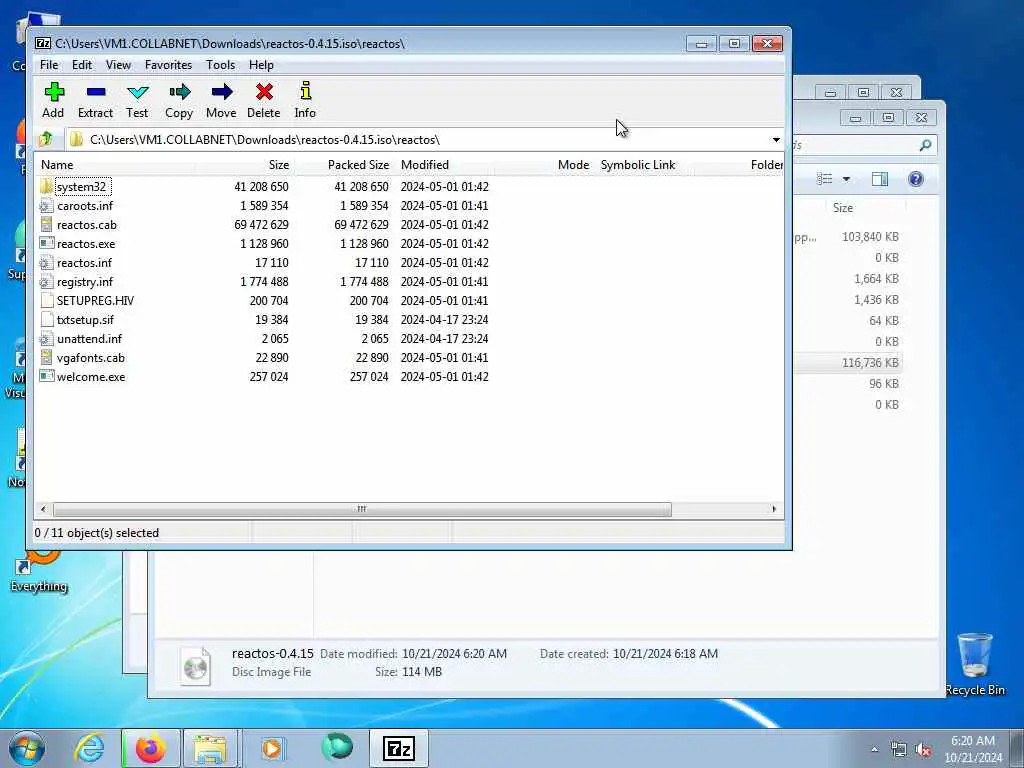Click the reactos.cab file icon
This screenshot has height=768, width=1024.
pos(46,225)
